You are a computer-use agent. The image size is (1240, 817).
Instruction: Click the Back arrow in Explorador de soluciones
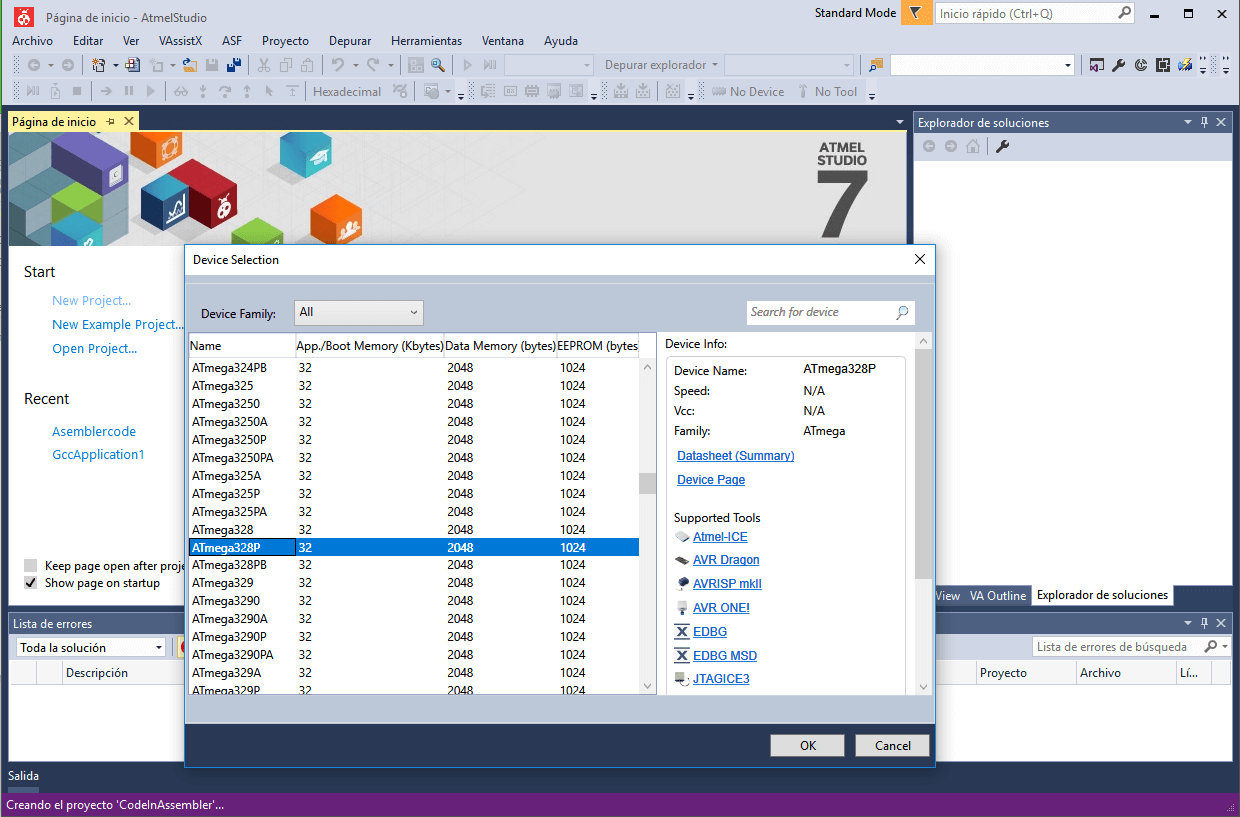point(929,146)
